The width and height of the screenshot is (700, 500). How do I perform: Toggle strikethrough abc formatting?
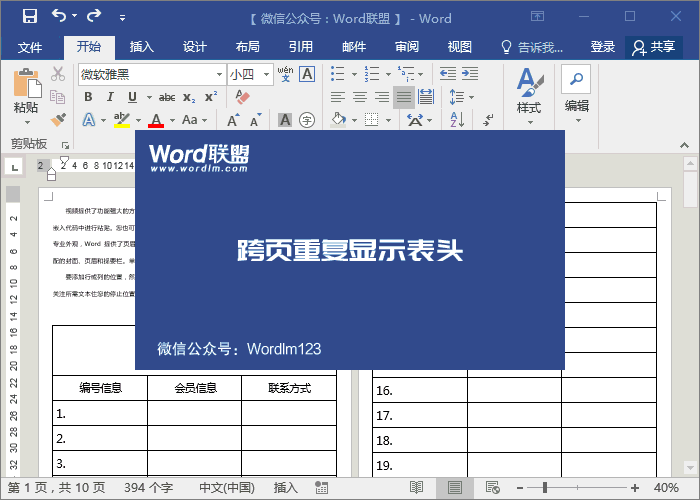tap(167, 97)
